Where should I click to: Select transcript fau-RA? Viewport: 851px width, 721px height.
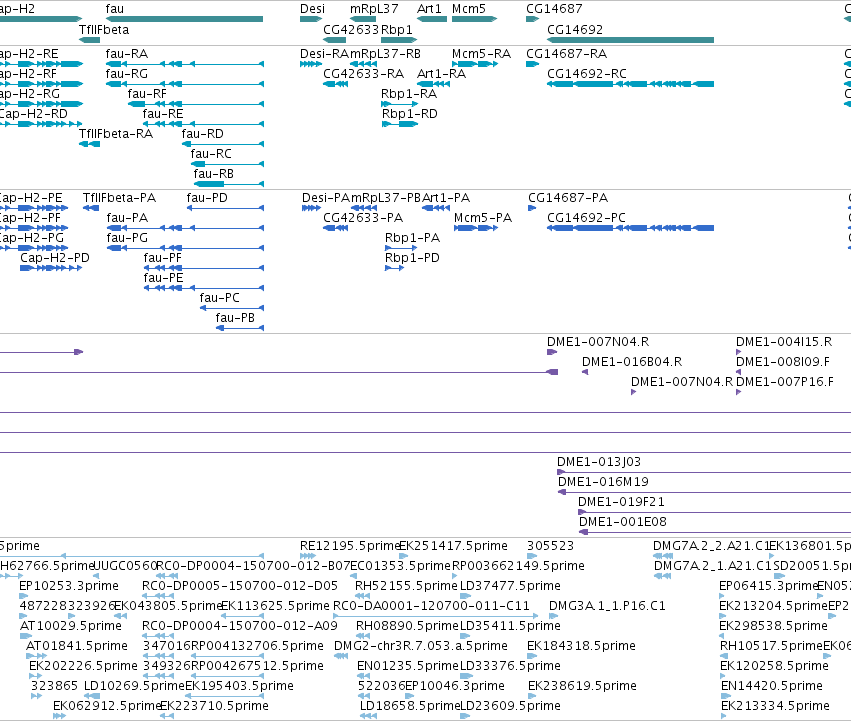[126, 54]
